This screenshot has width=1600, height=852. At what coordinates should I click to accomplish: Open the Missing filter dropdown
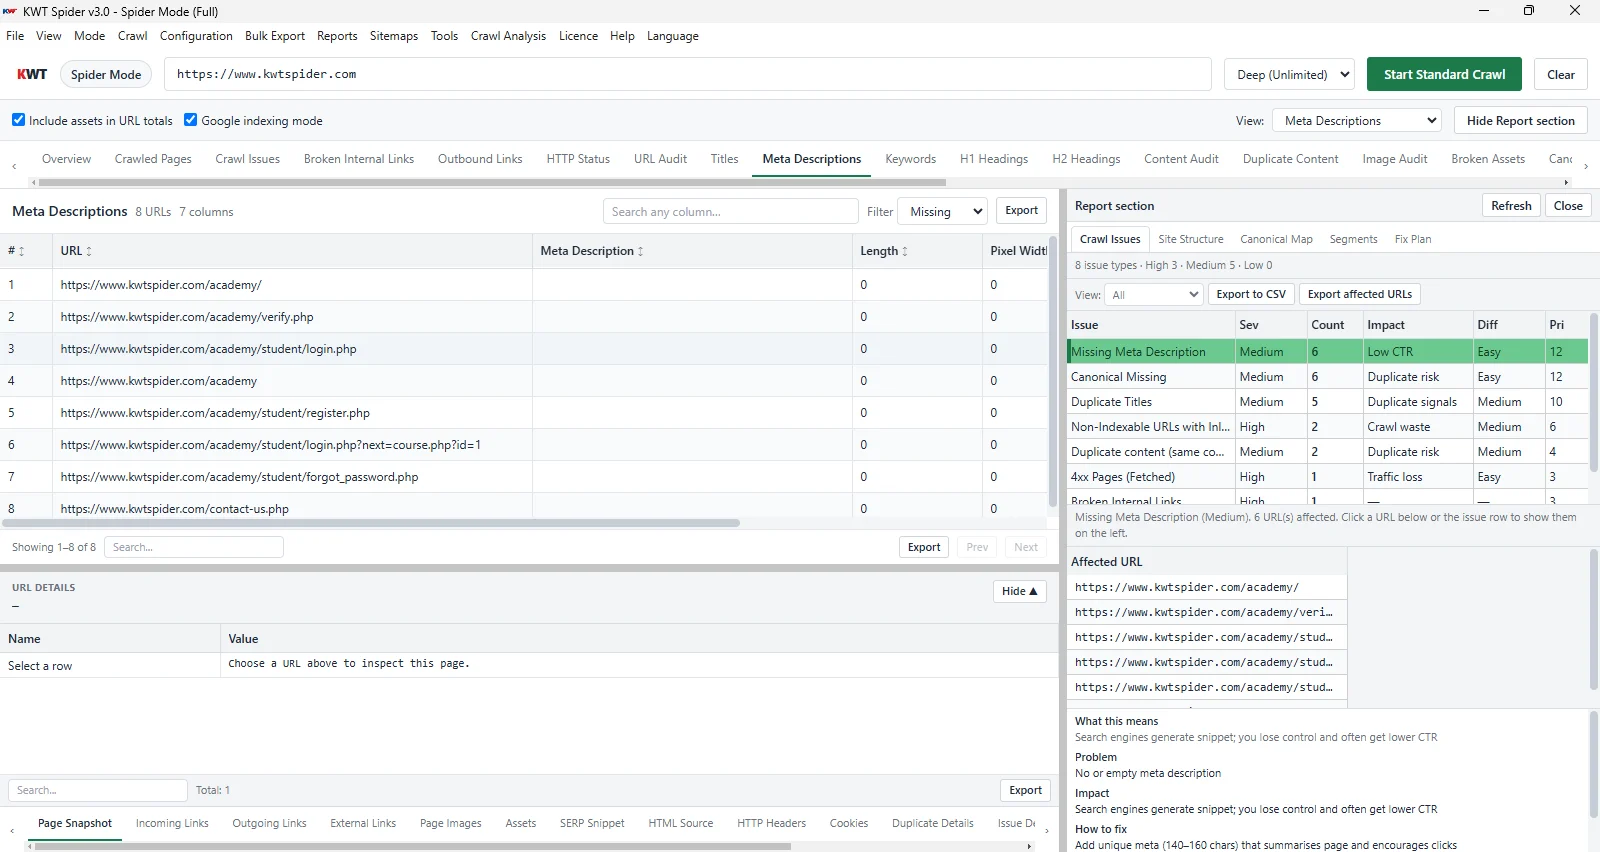942,211
